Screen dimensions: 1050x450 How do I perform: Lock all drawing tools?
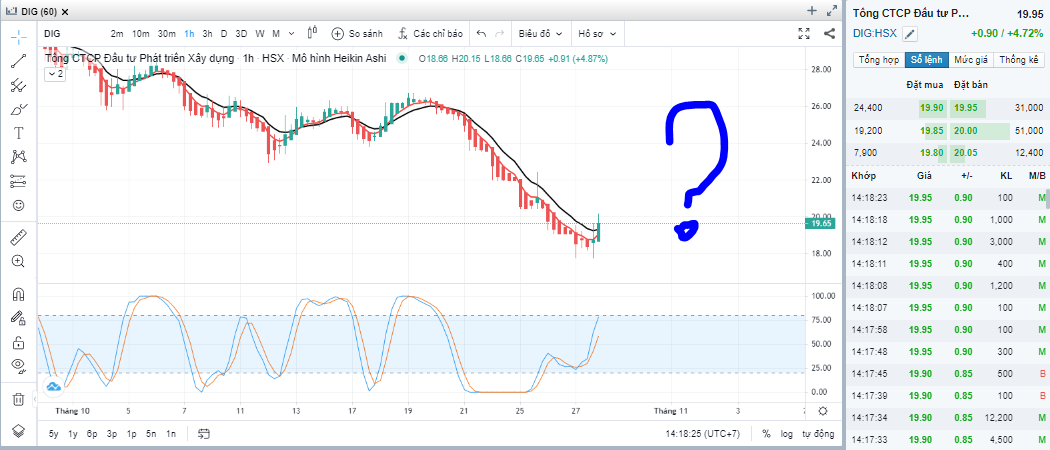click(x=19, y=342)
